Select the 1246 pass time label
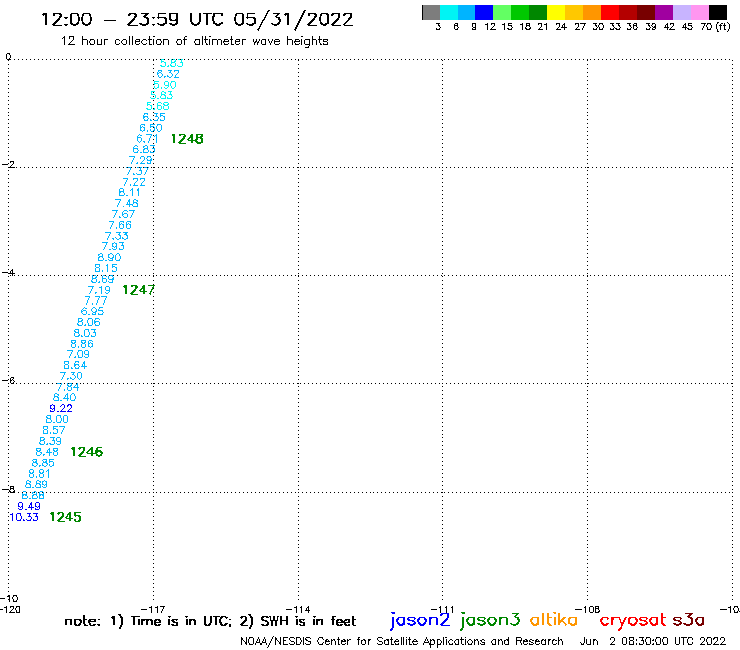740x650 pixels. point(86,452)
